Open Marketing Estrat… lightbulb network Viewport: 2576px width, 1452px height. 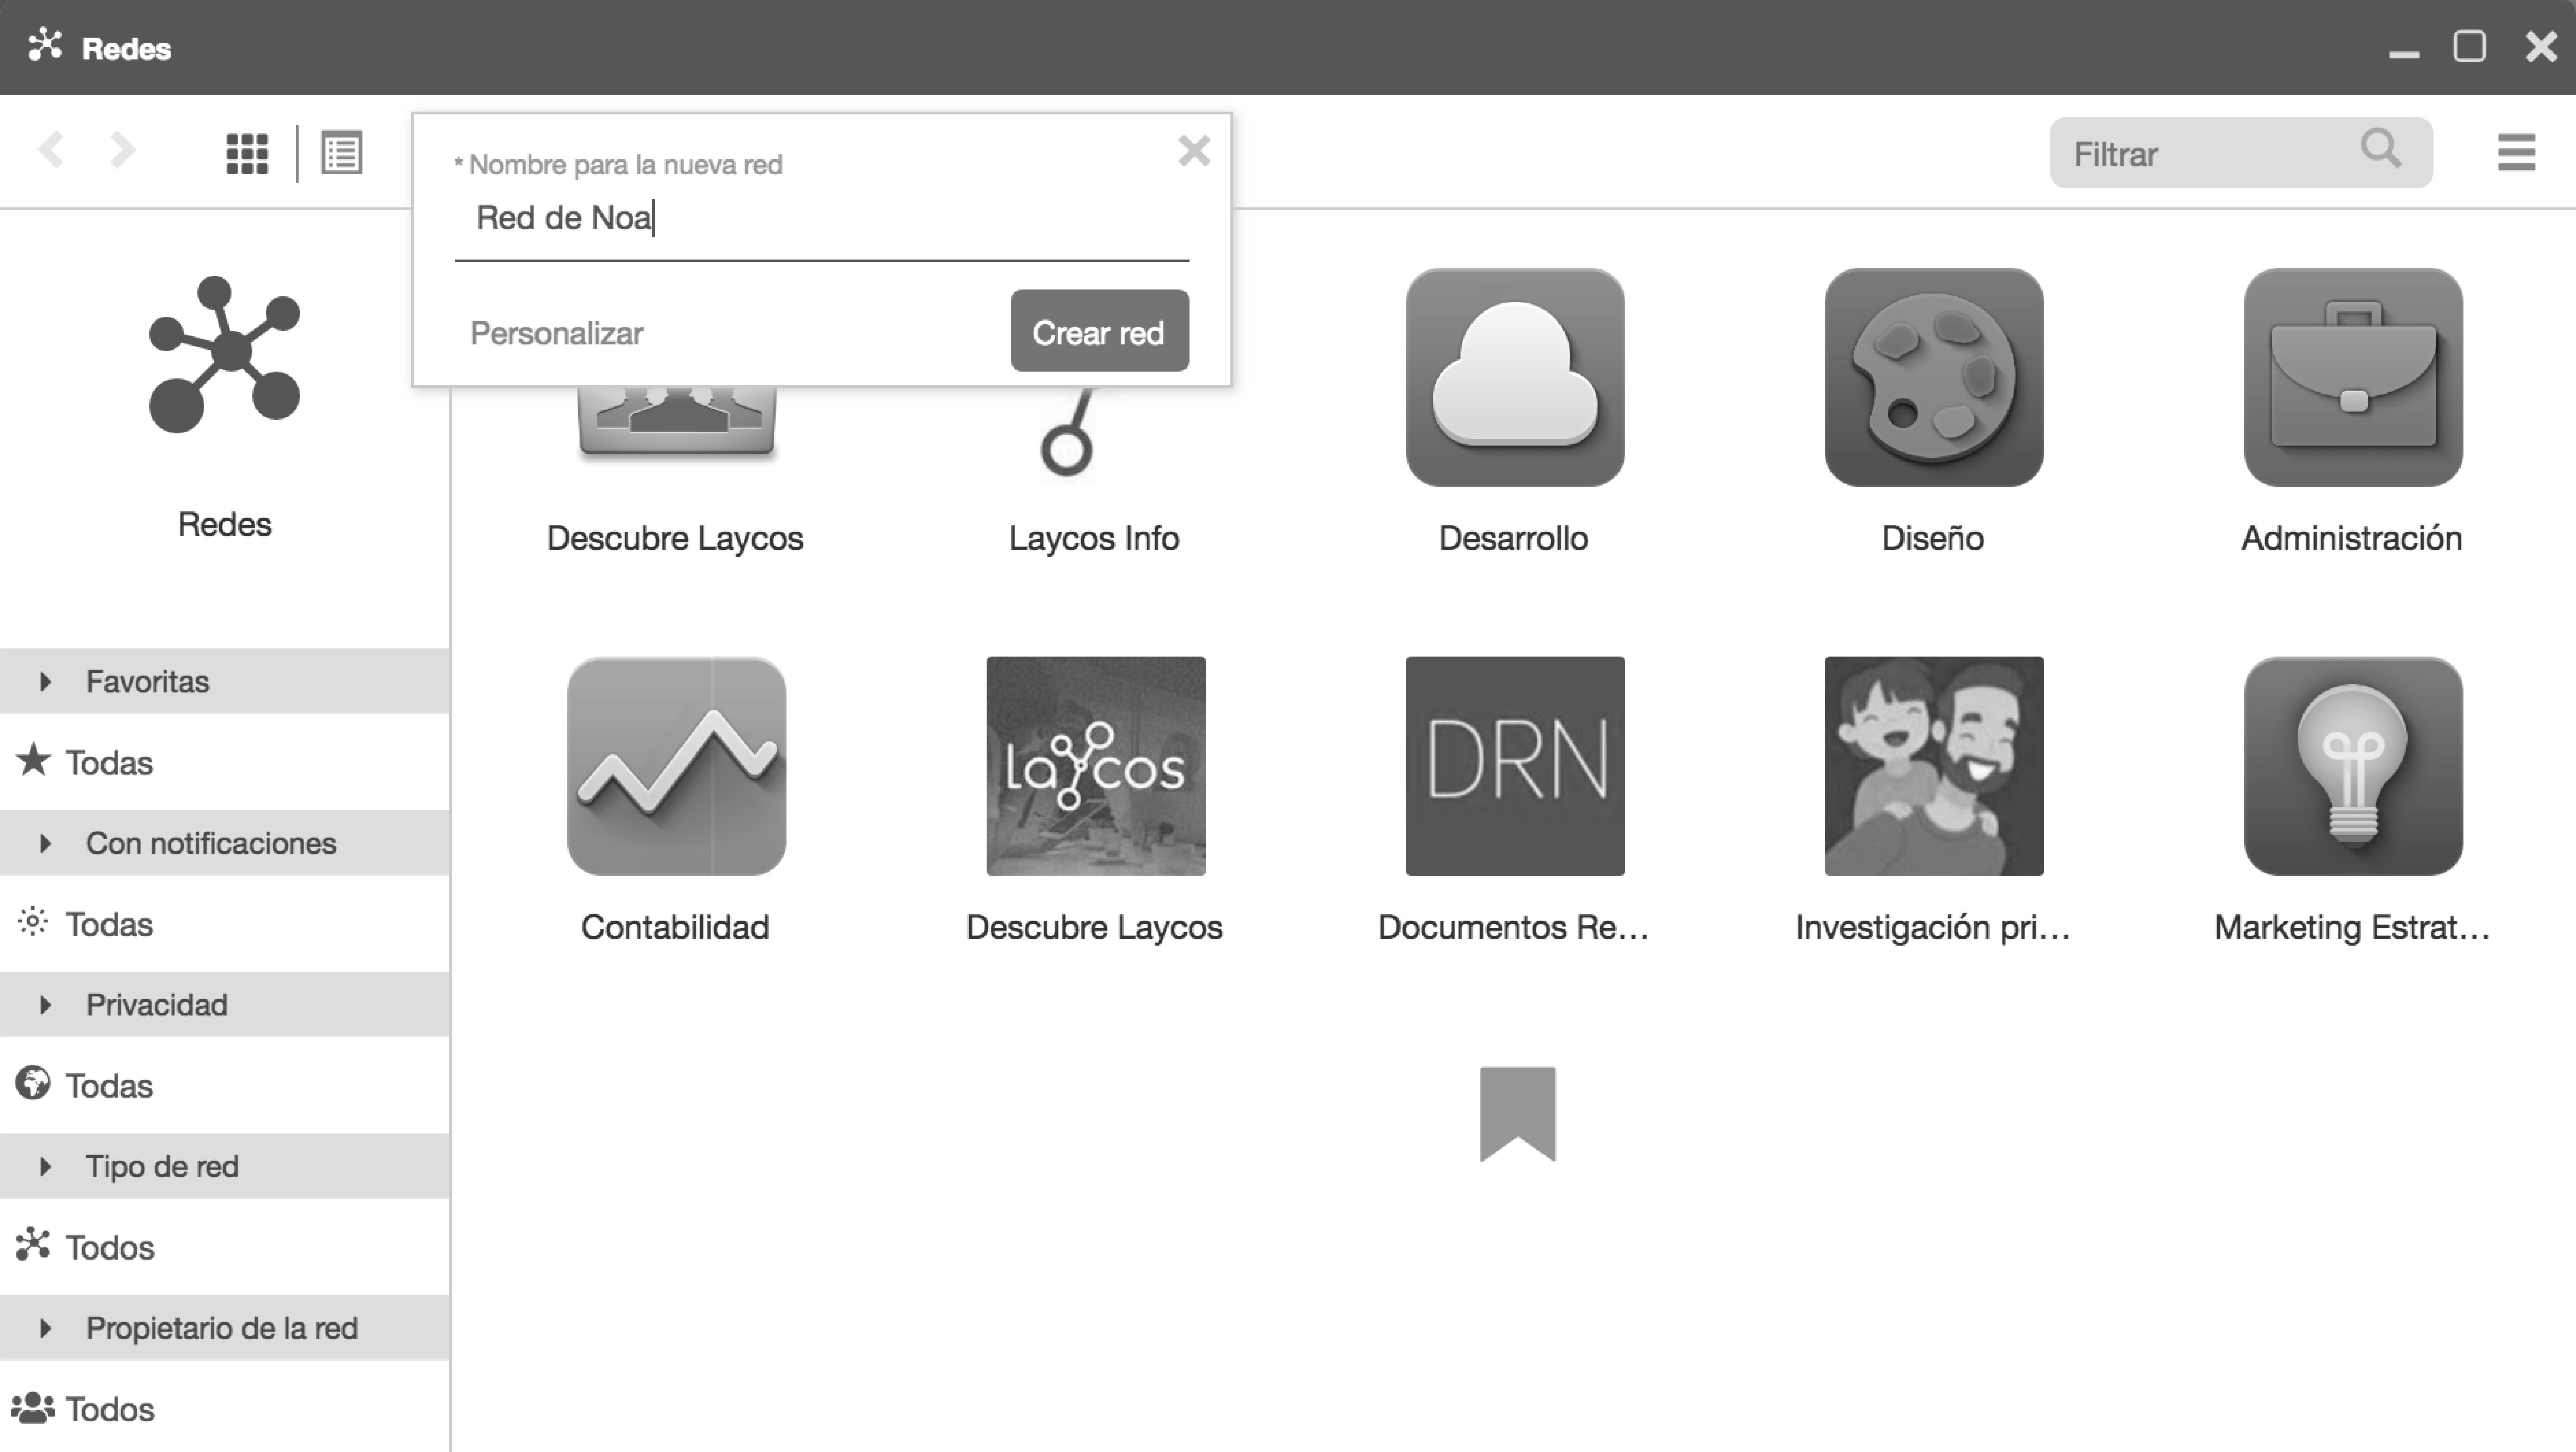[2353, 766]
